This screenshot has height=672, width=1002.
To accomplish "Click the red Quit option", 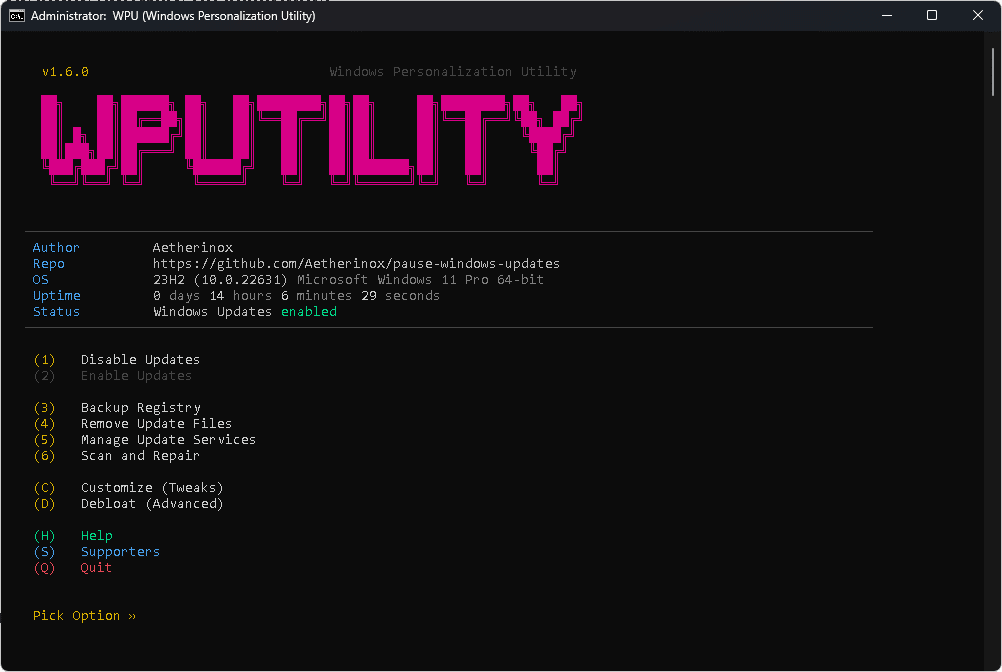I will (x=96, y=568).
